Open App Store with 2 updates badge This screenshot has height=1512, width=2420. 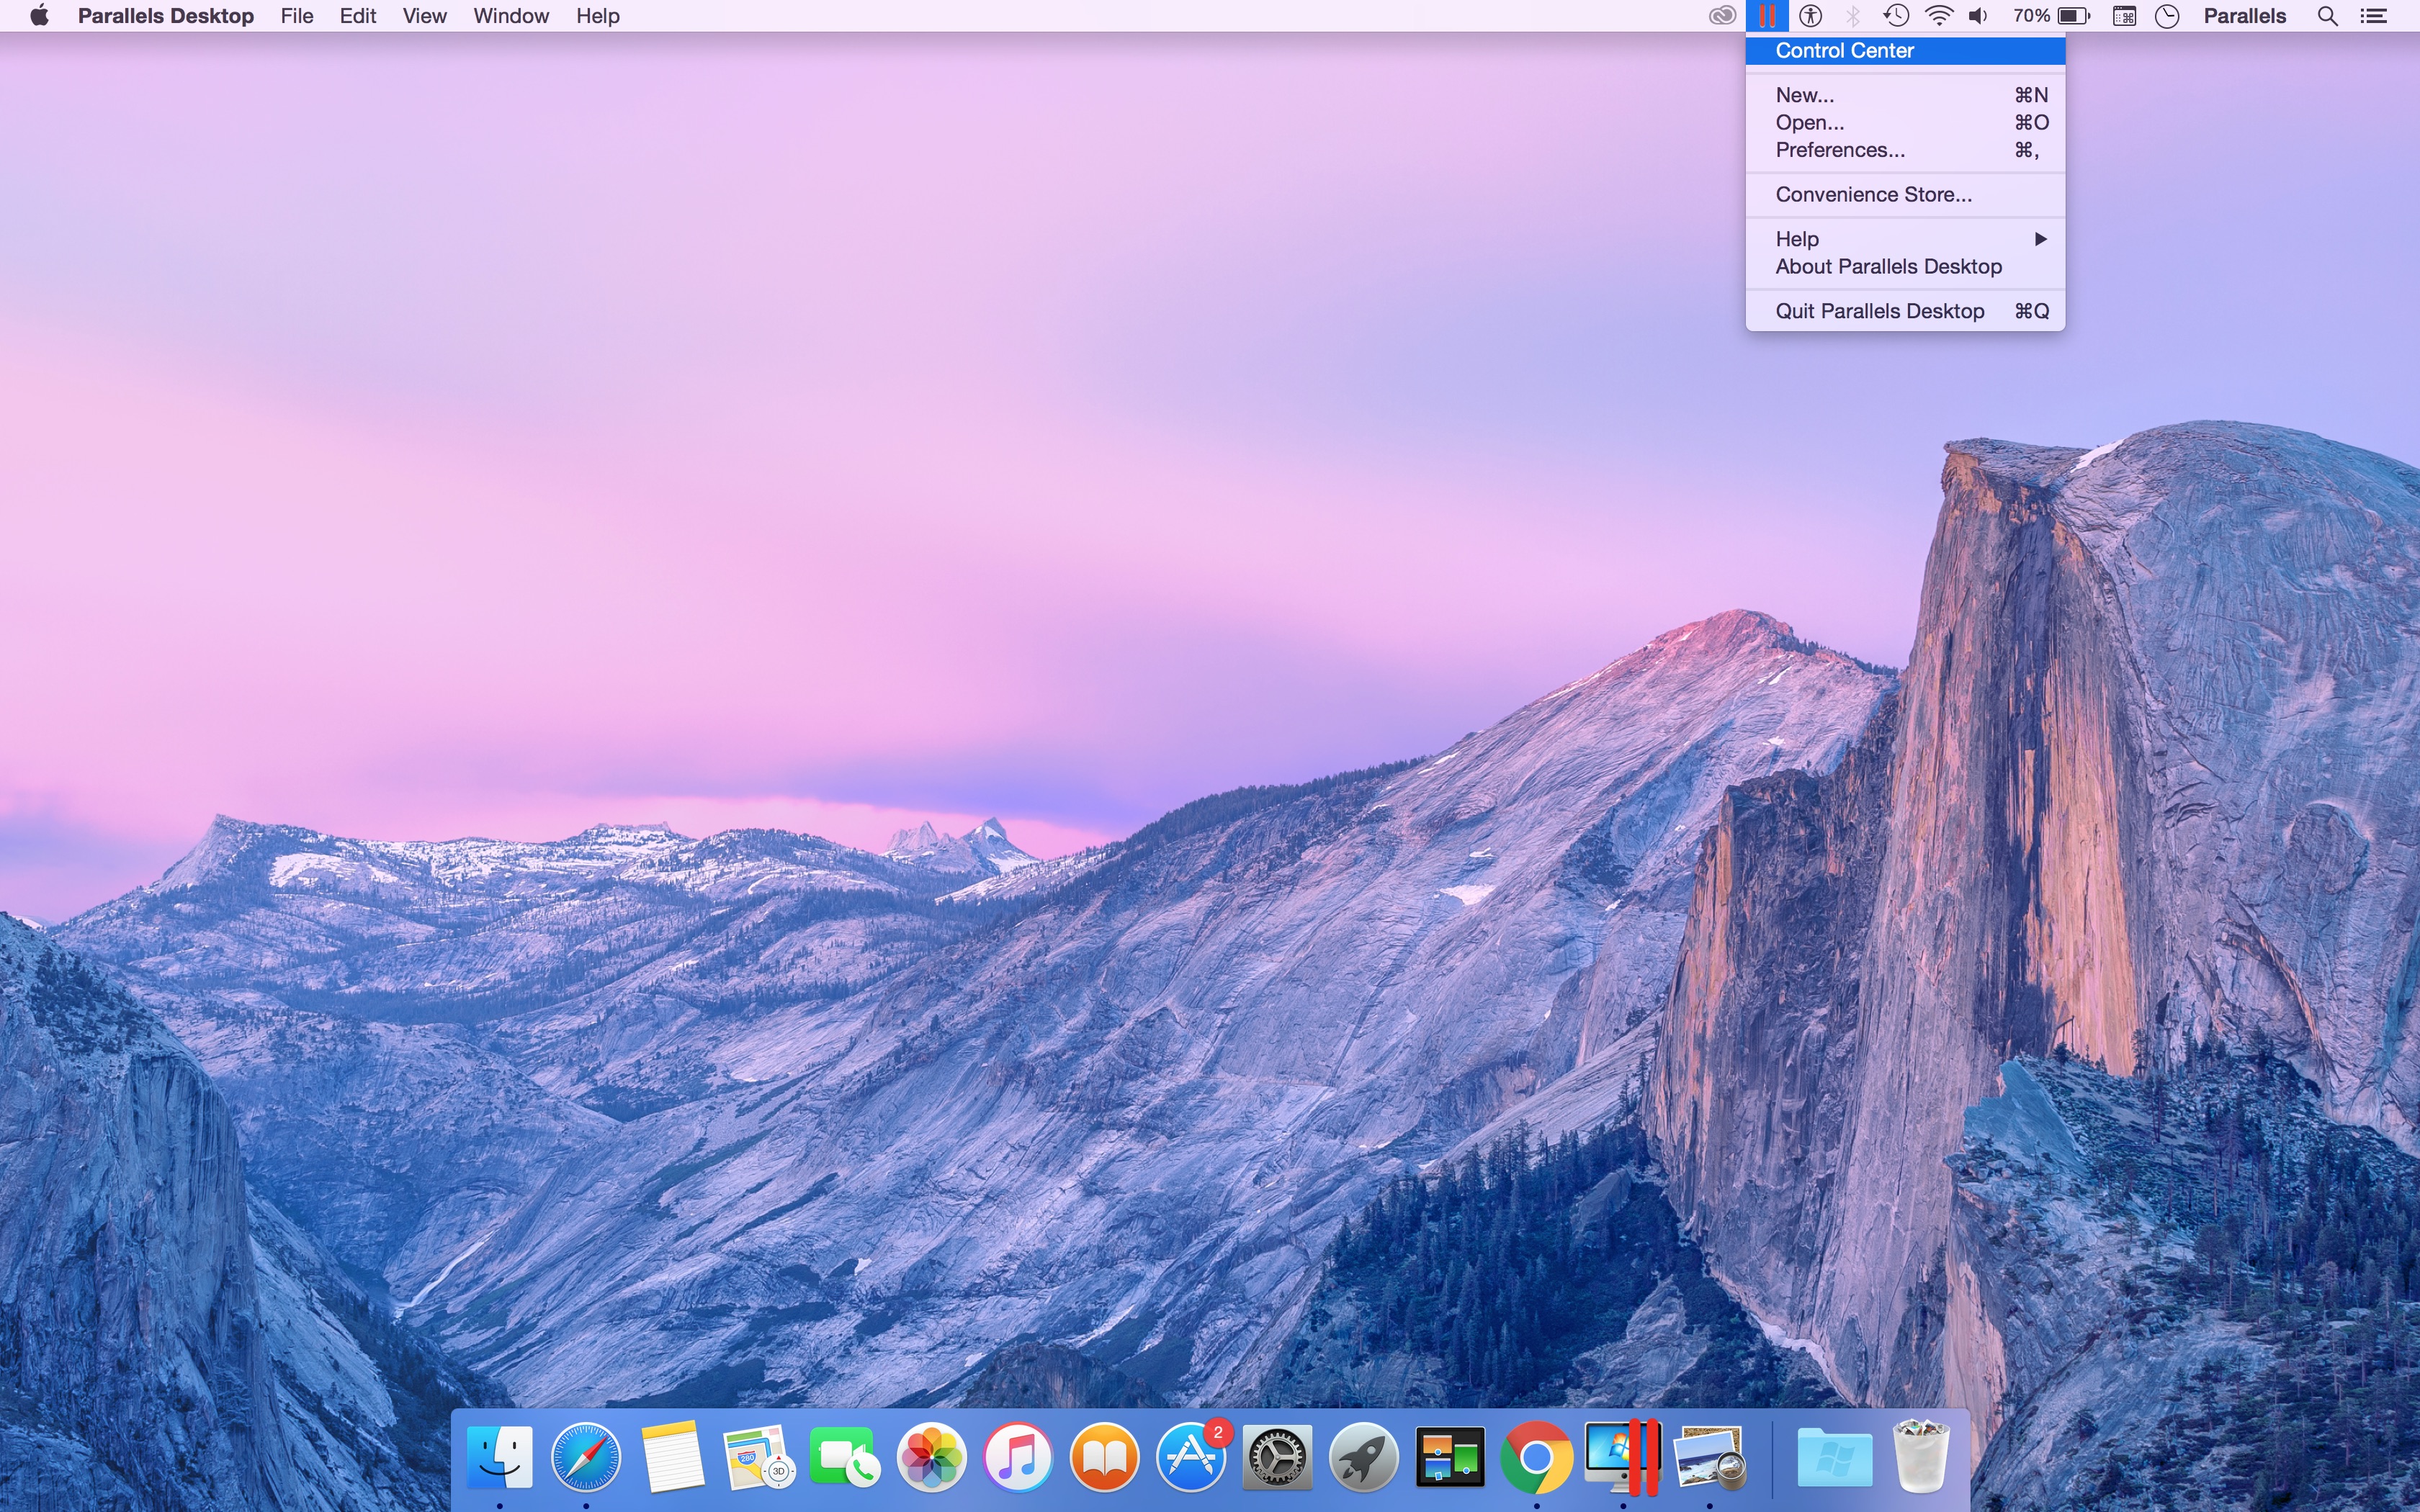(1191, 1457)
